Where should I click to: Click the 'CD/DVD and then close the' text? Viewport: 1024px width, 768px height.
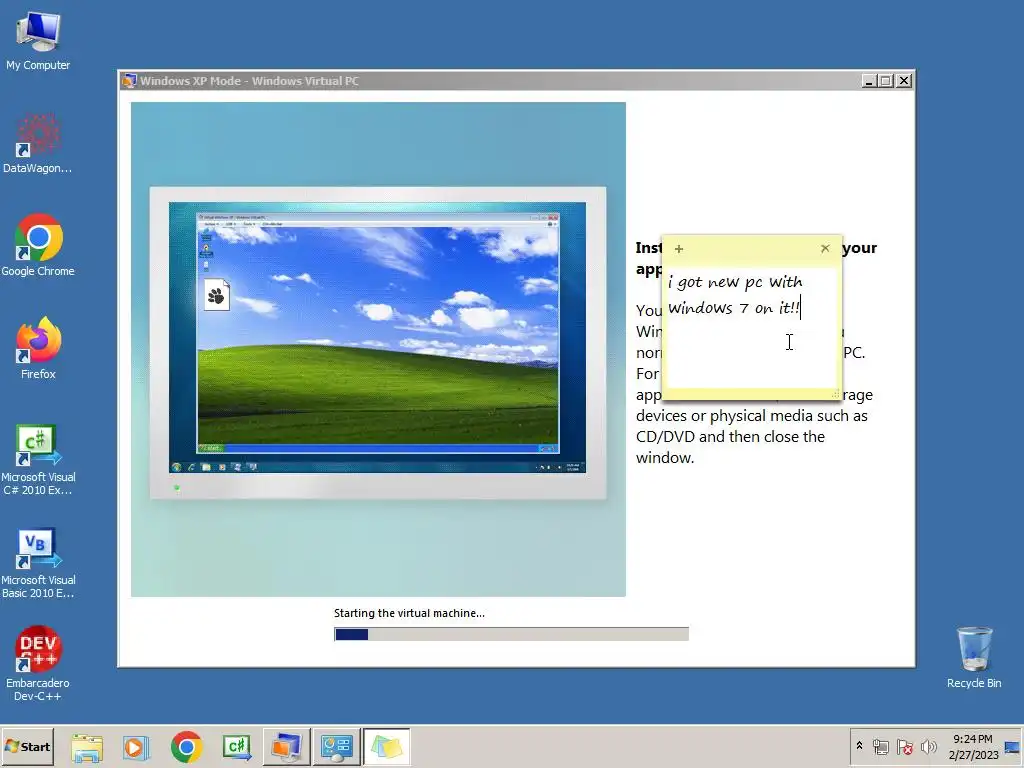tap(730, 437)
